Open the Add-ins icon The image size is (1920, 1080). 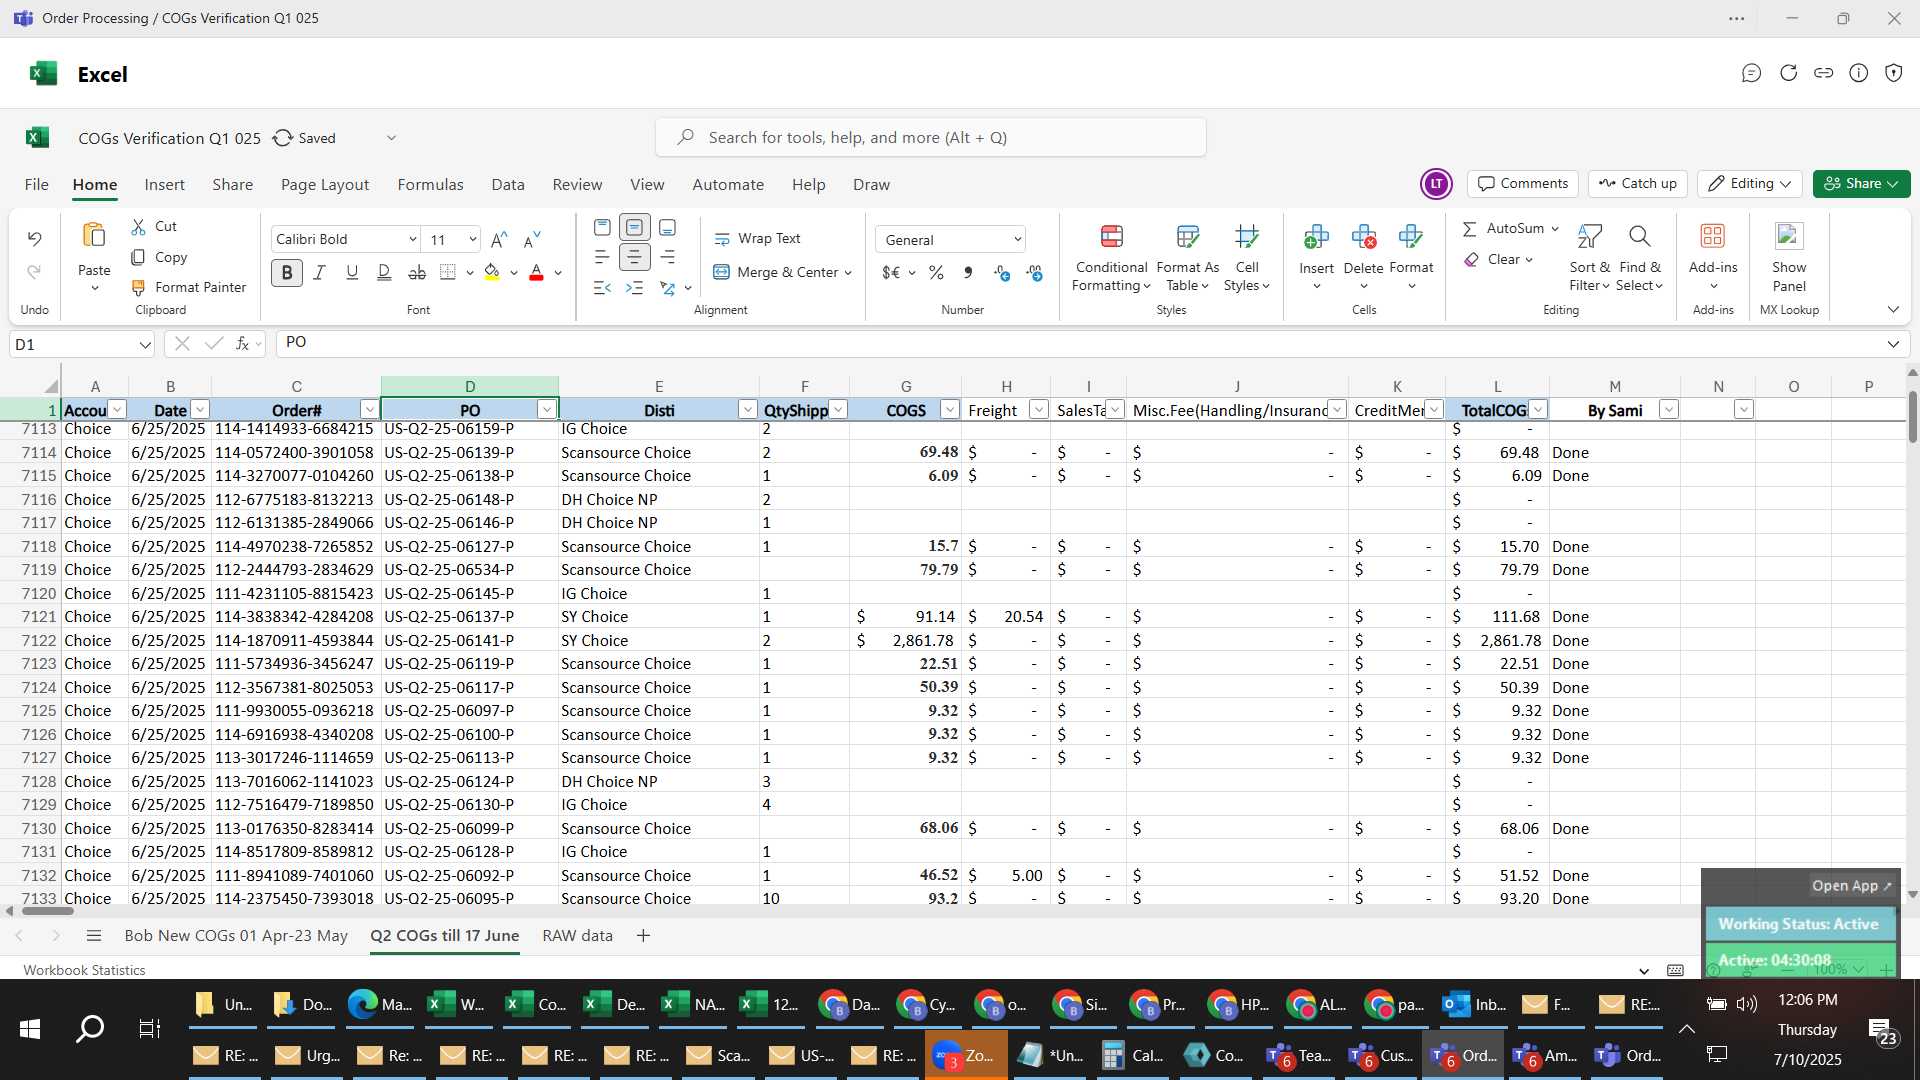coord(1713,236)
